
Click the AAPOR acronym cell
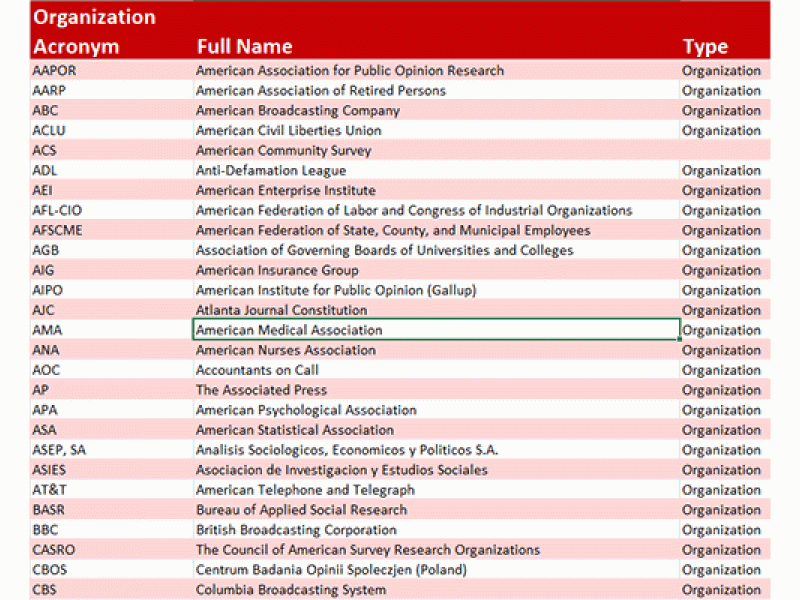click(x=111, y=70)
